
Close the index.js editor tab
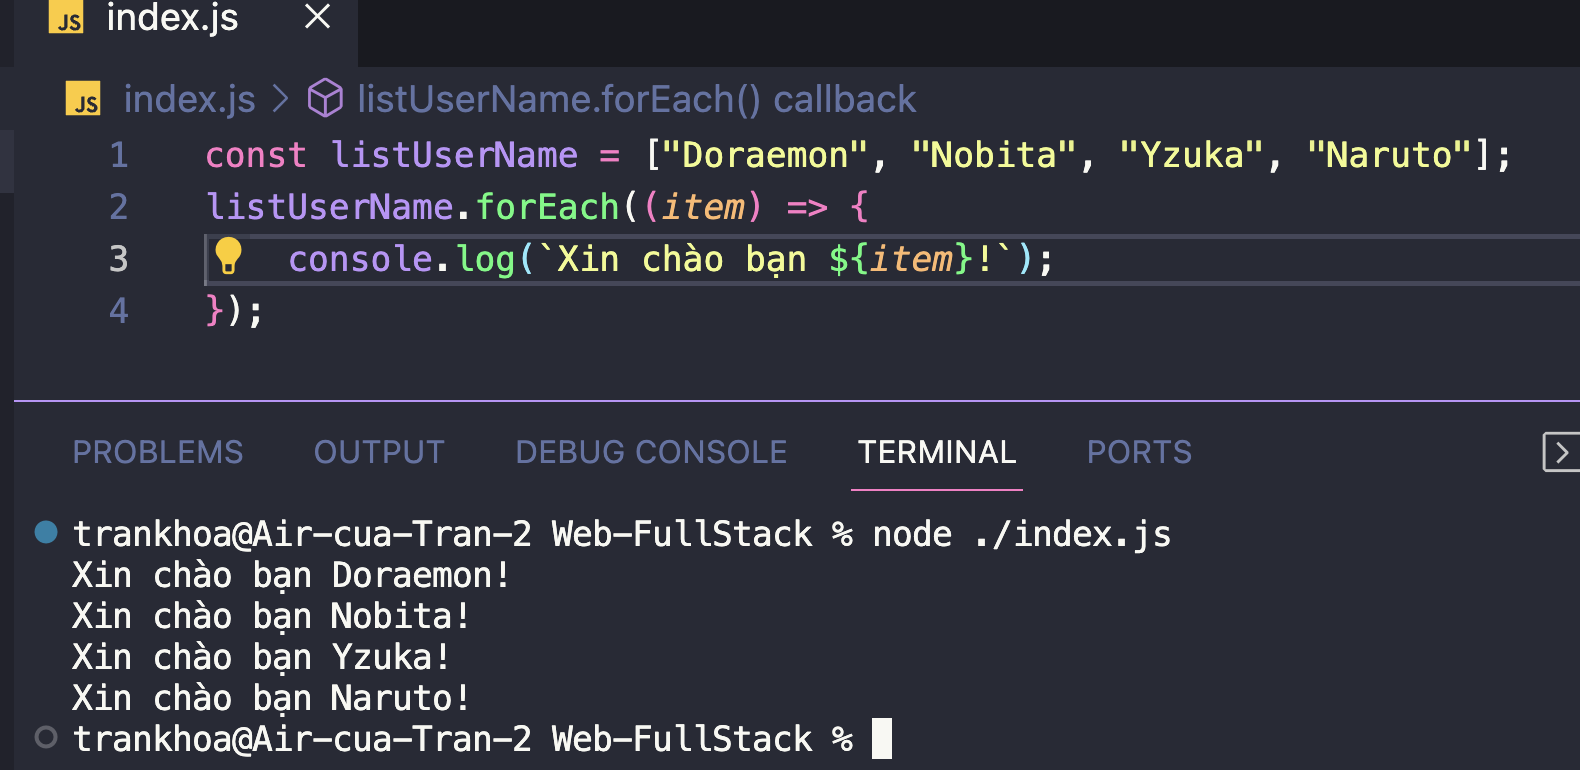pos(317,17)
